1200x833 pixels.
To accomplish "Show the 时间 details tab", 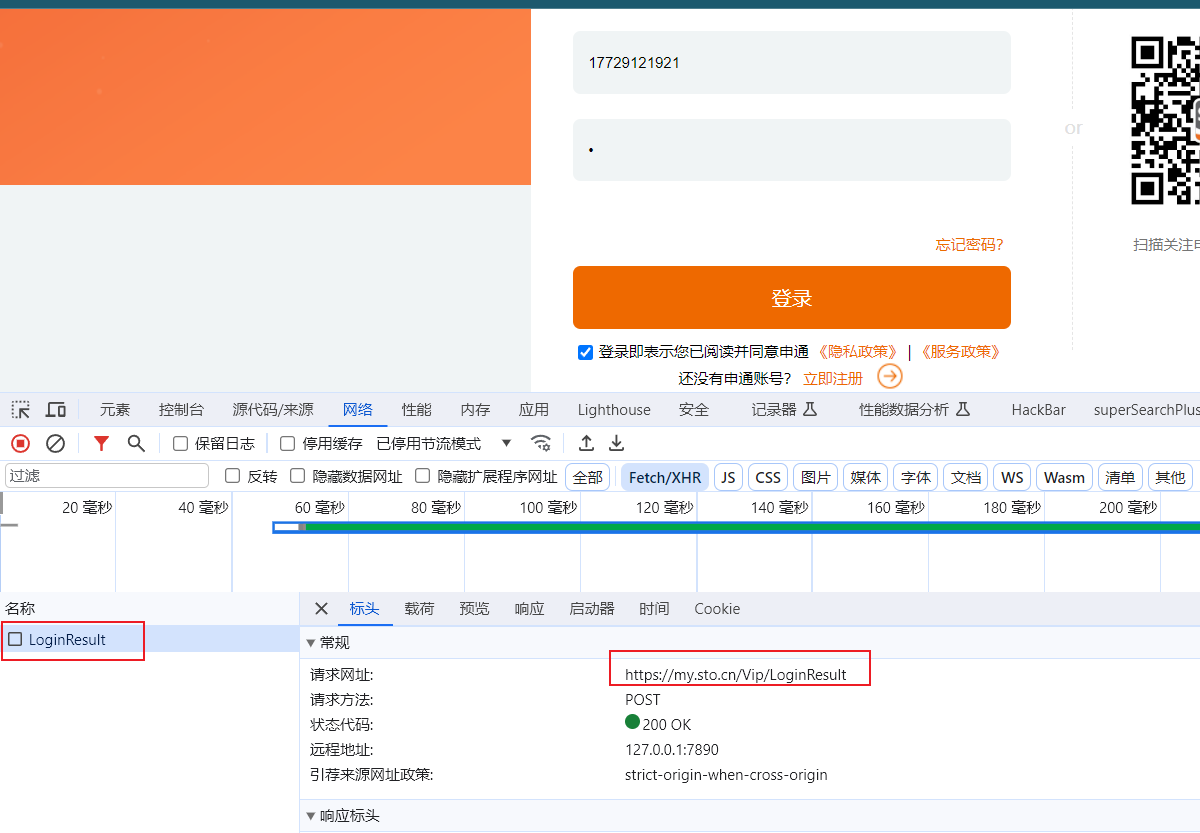I will 654,608.
